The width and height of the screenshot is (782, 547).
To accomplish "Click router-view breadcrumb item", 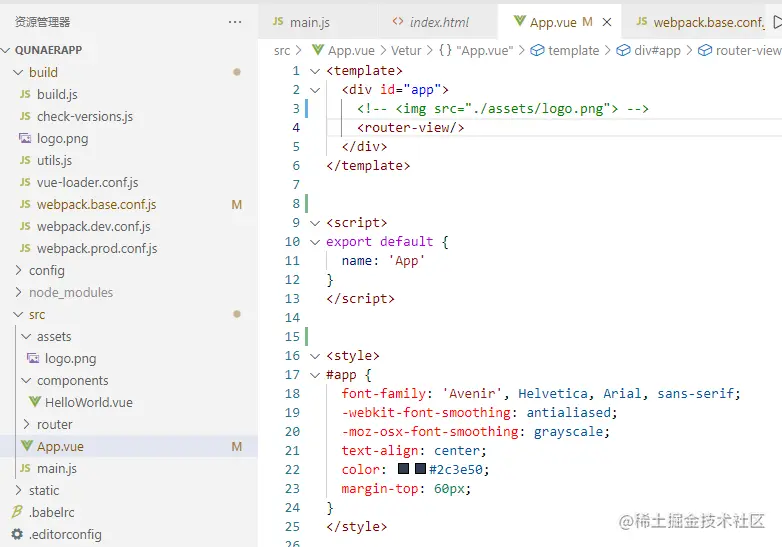I will click(739, 50).
